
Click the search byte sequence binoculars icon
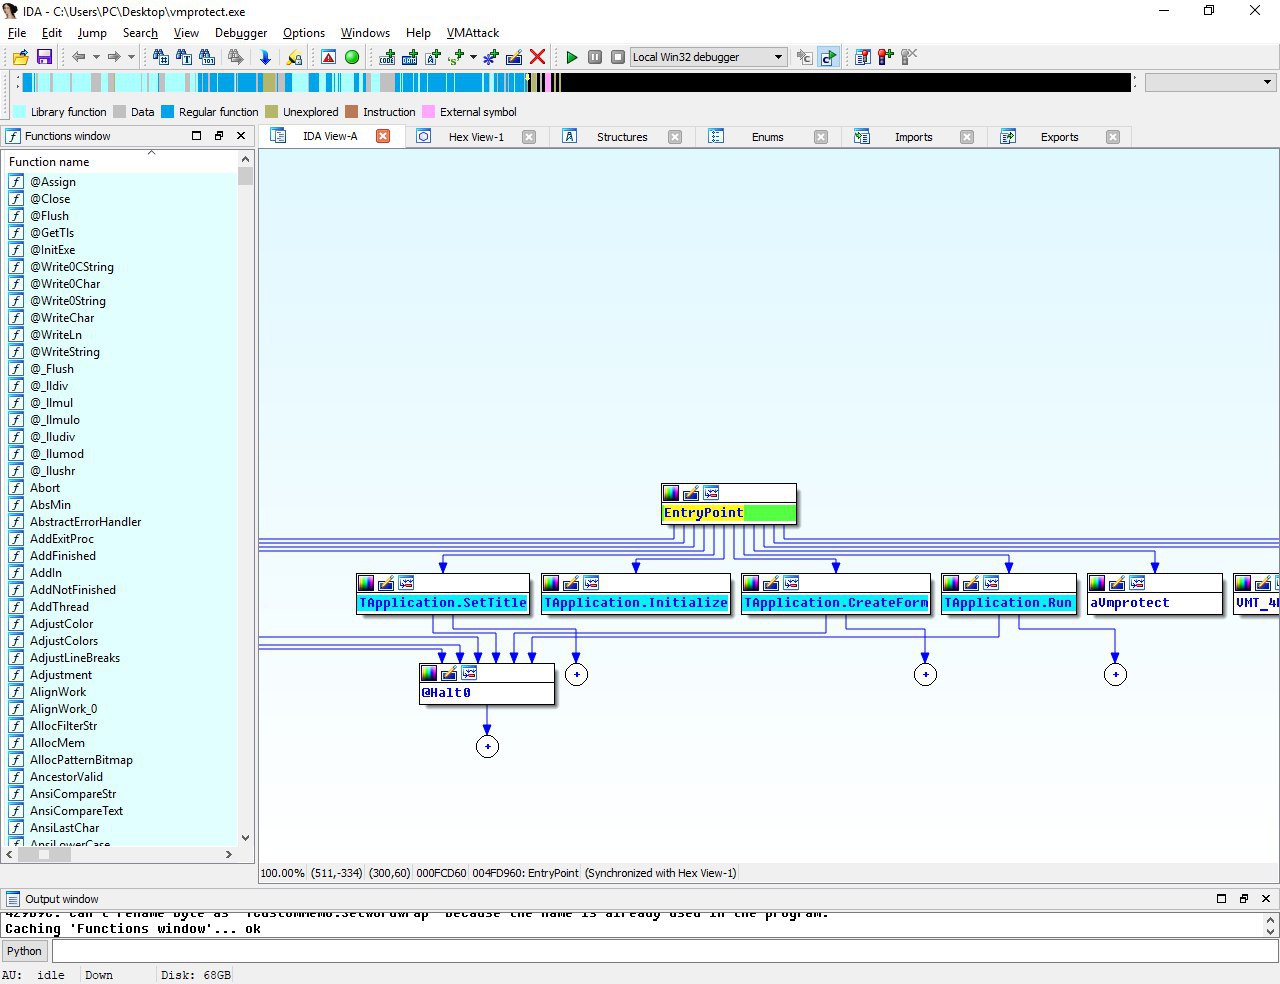[207, 57]
